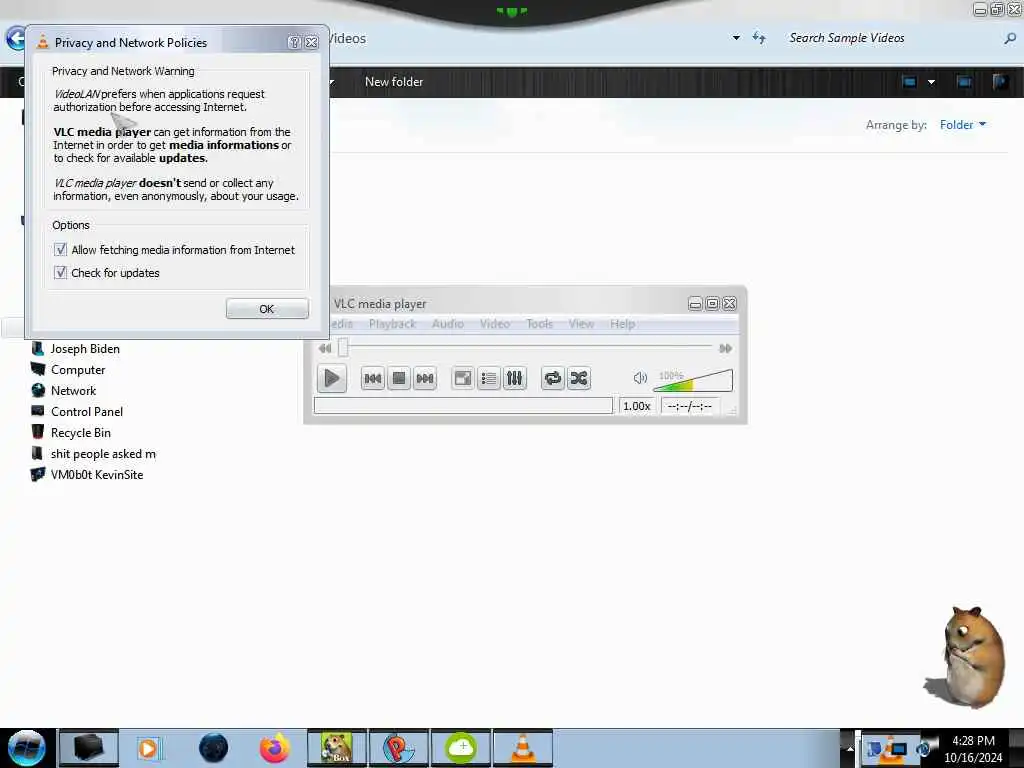The height and width of the screenshot is (768, 1024).
Task: Toggle shuffle random playback in VLC
Action: coord(579,378)
